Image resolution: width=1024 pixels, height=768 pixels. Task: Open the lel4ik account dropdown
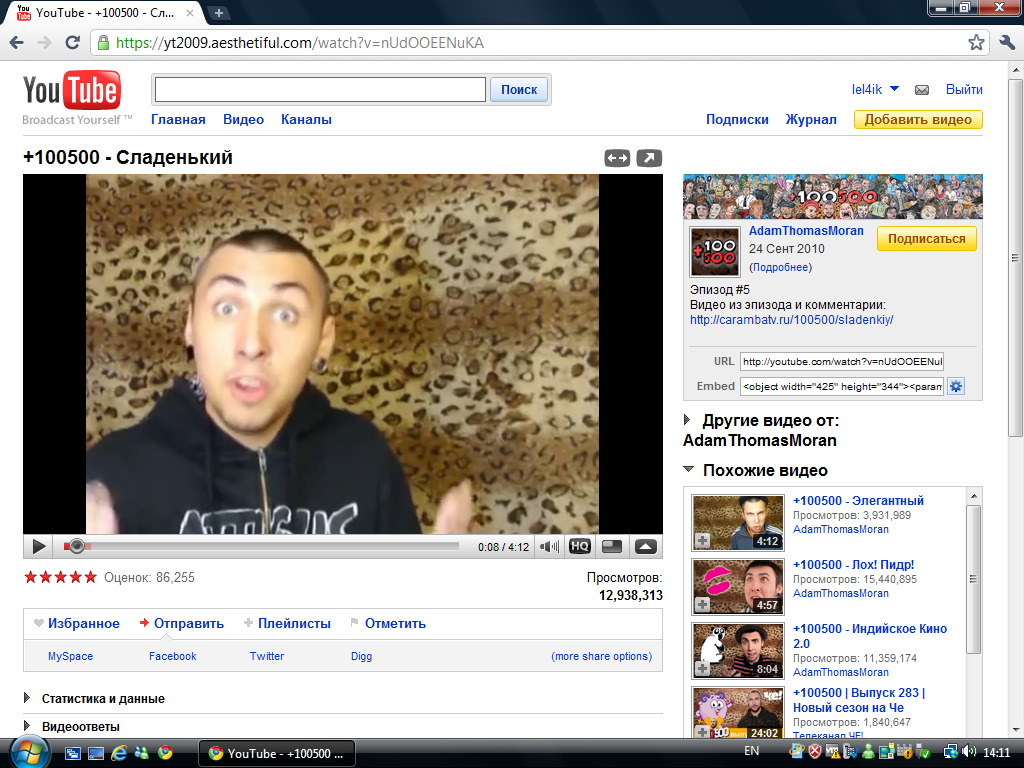(875, 89)
